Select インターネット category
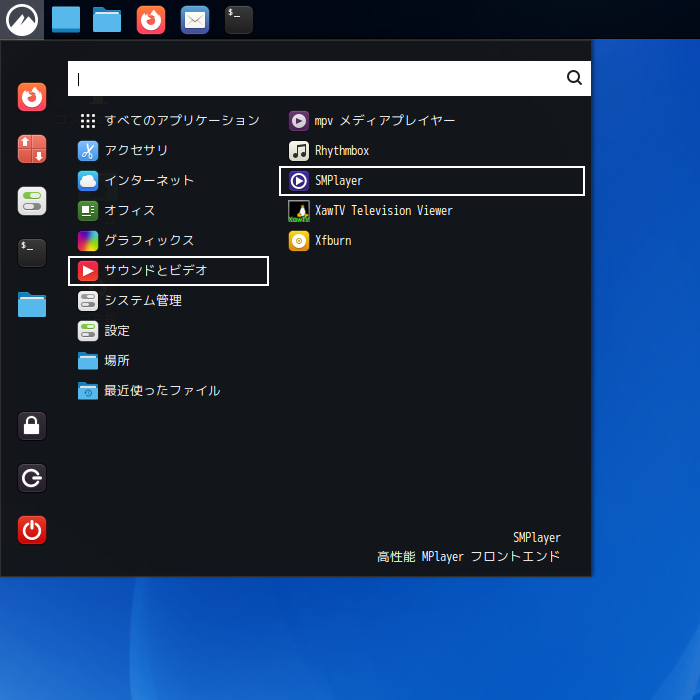Viewport: 700px width, 700px height. 168,180
